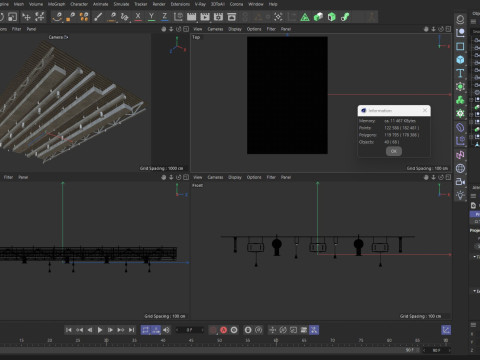Toggle Autokeying red A button
Screen dimensions: 480x360
click(223, 330)
